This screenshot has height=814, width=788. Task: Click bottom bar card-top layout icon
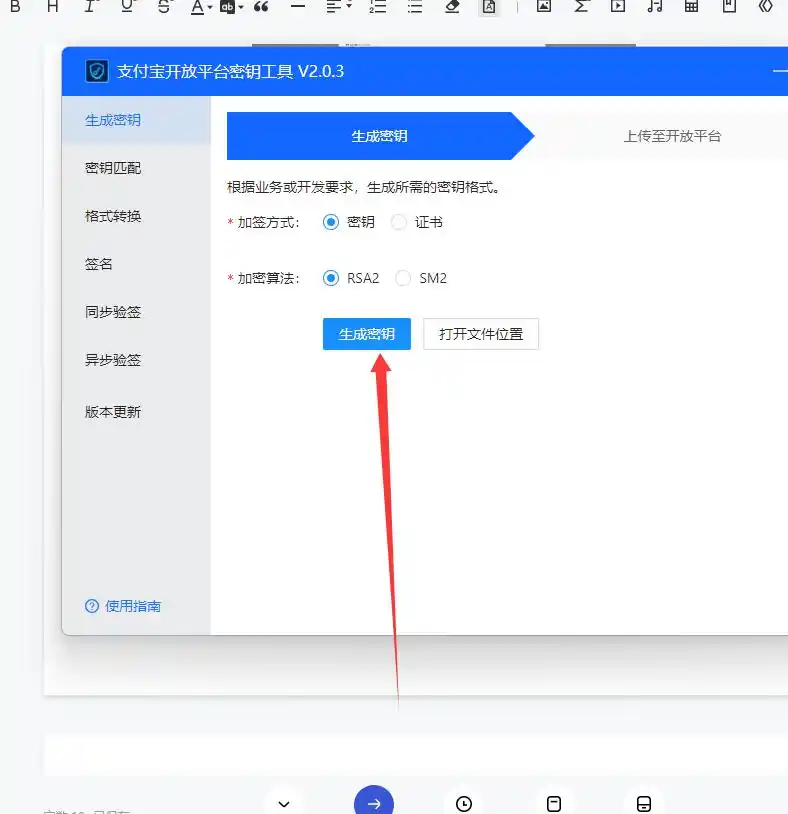point(554,804)
